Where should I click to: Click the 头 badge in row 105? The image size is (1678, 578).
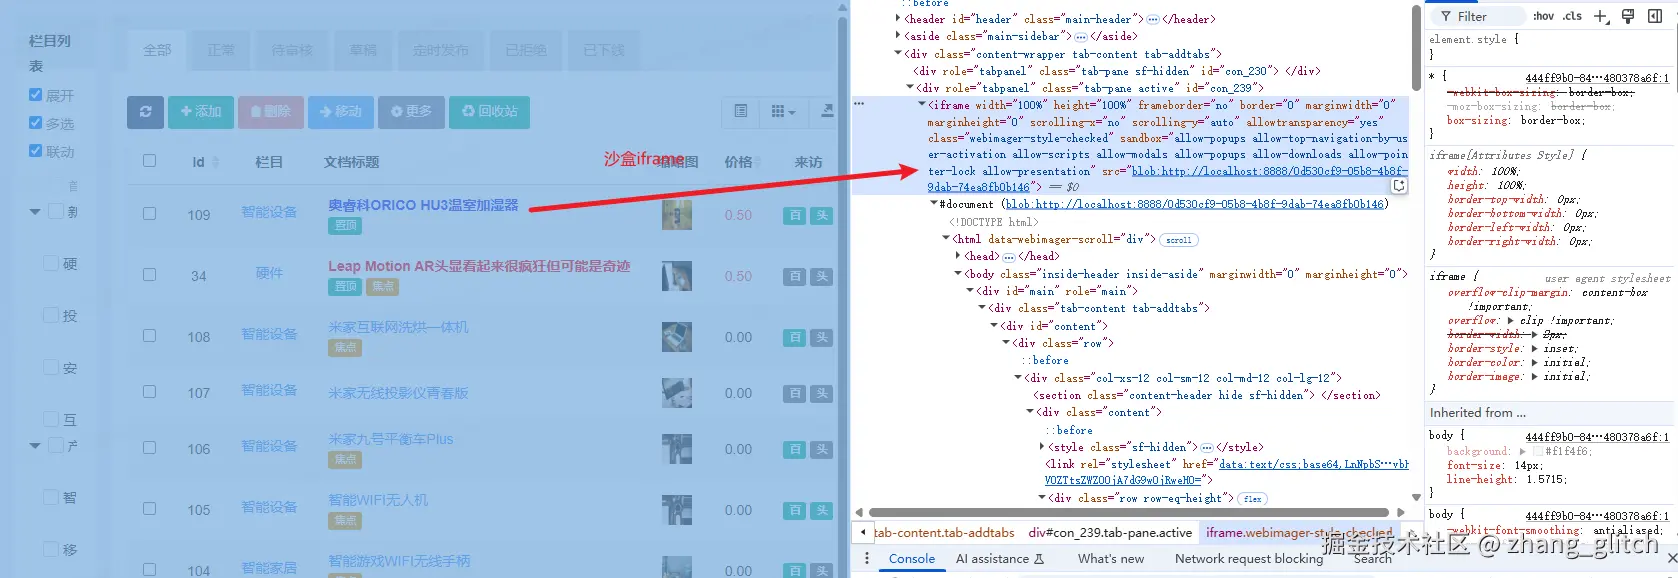822,510
